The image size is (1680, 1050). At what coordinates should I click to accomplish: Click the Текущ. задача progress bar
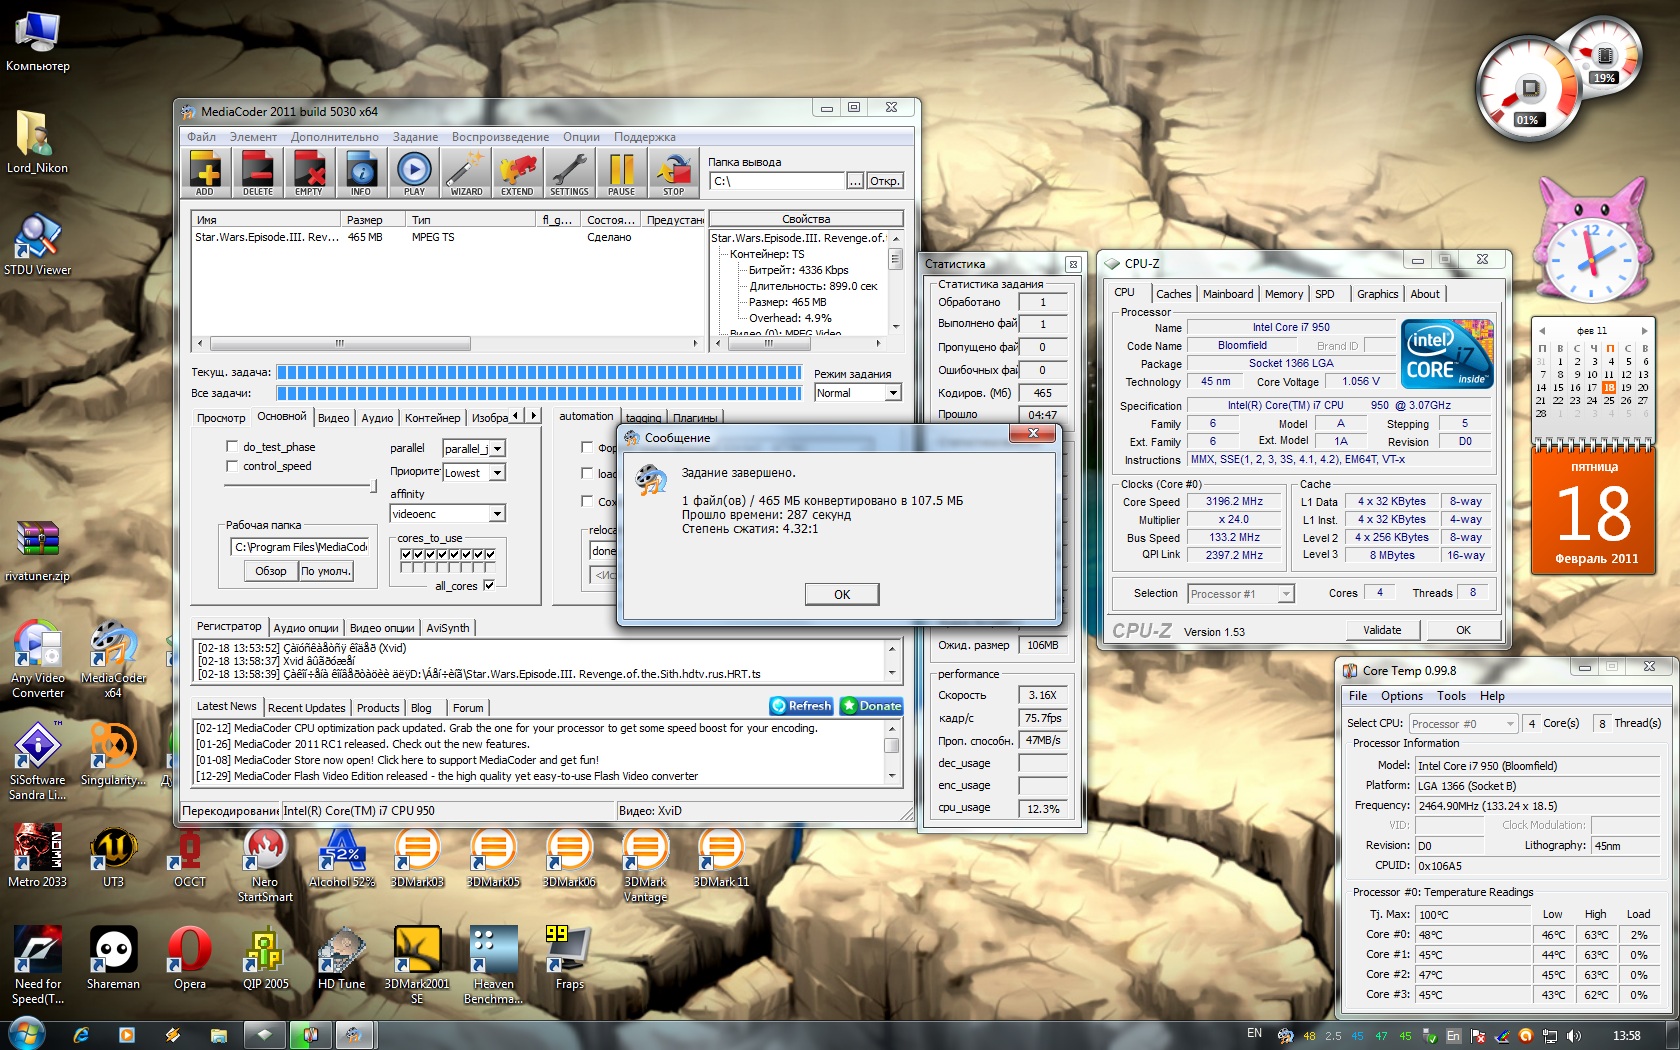tap(539, 372)
